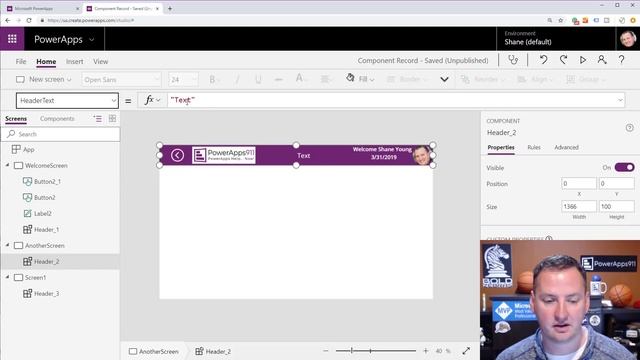
Task: Toggle bold text formatting
Action: [212, 80]
